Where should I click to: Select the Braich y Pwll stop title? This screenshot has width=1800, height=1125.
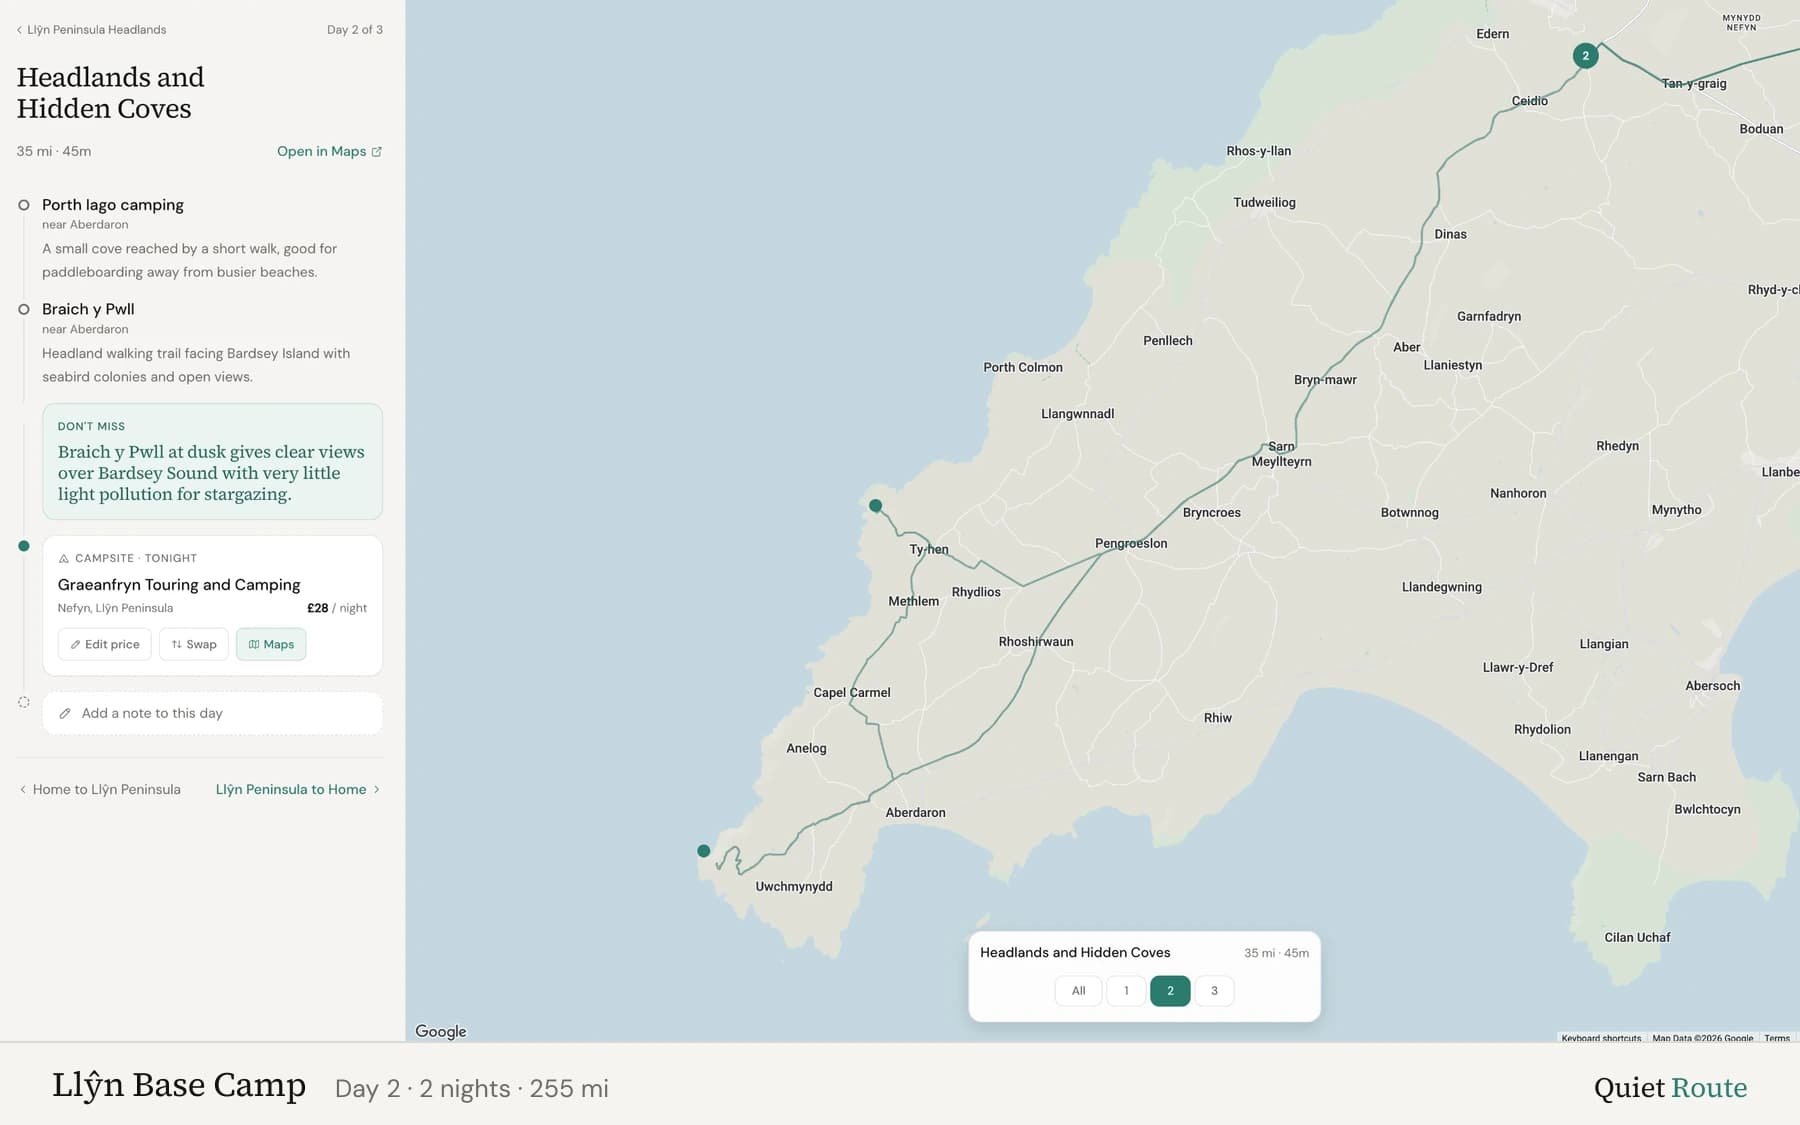click(x=88, y=310)
